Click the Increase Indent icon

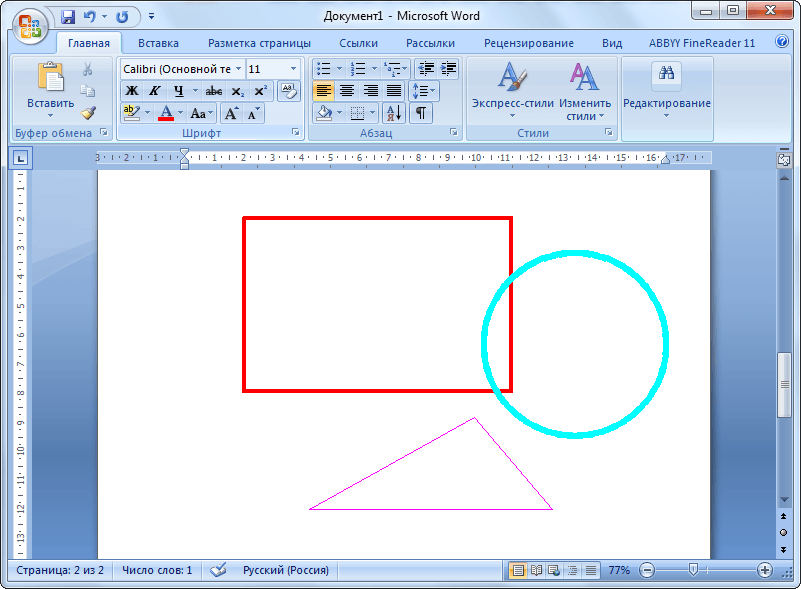(448, 69)
